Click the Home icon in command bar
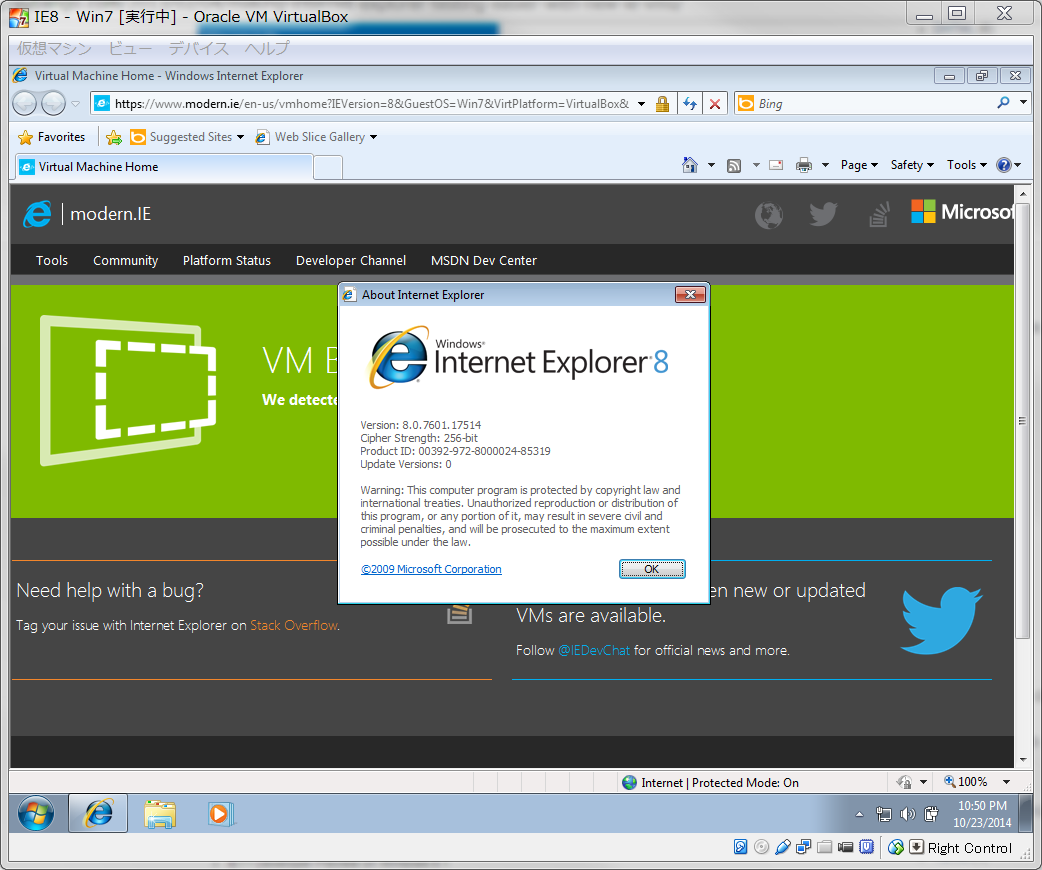Screen dimensions: 1042x870 pos(690,165)
